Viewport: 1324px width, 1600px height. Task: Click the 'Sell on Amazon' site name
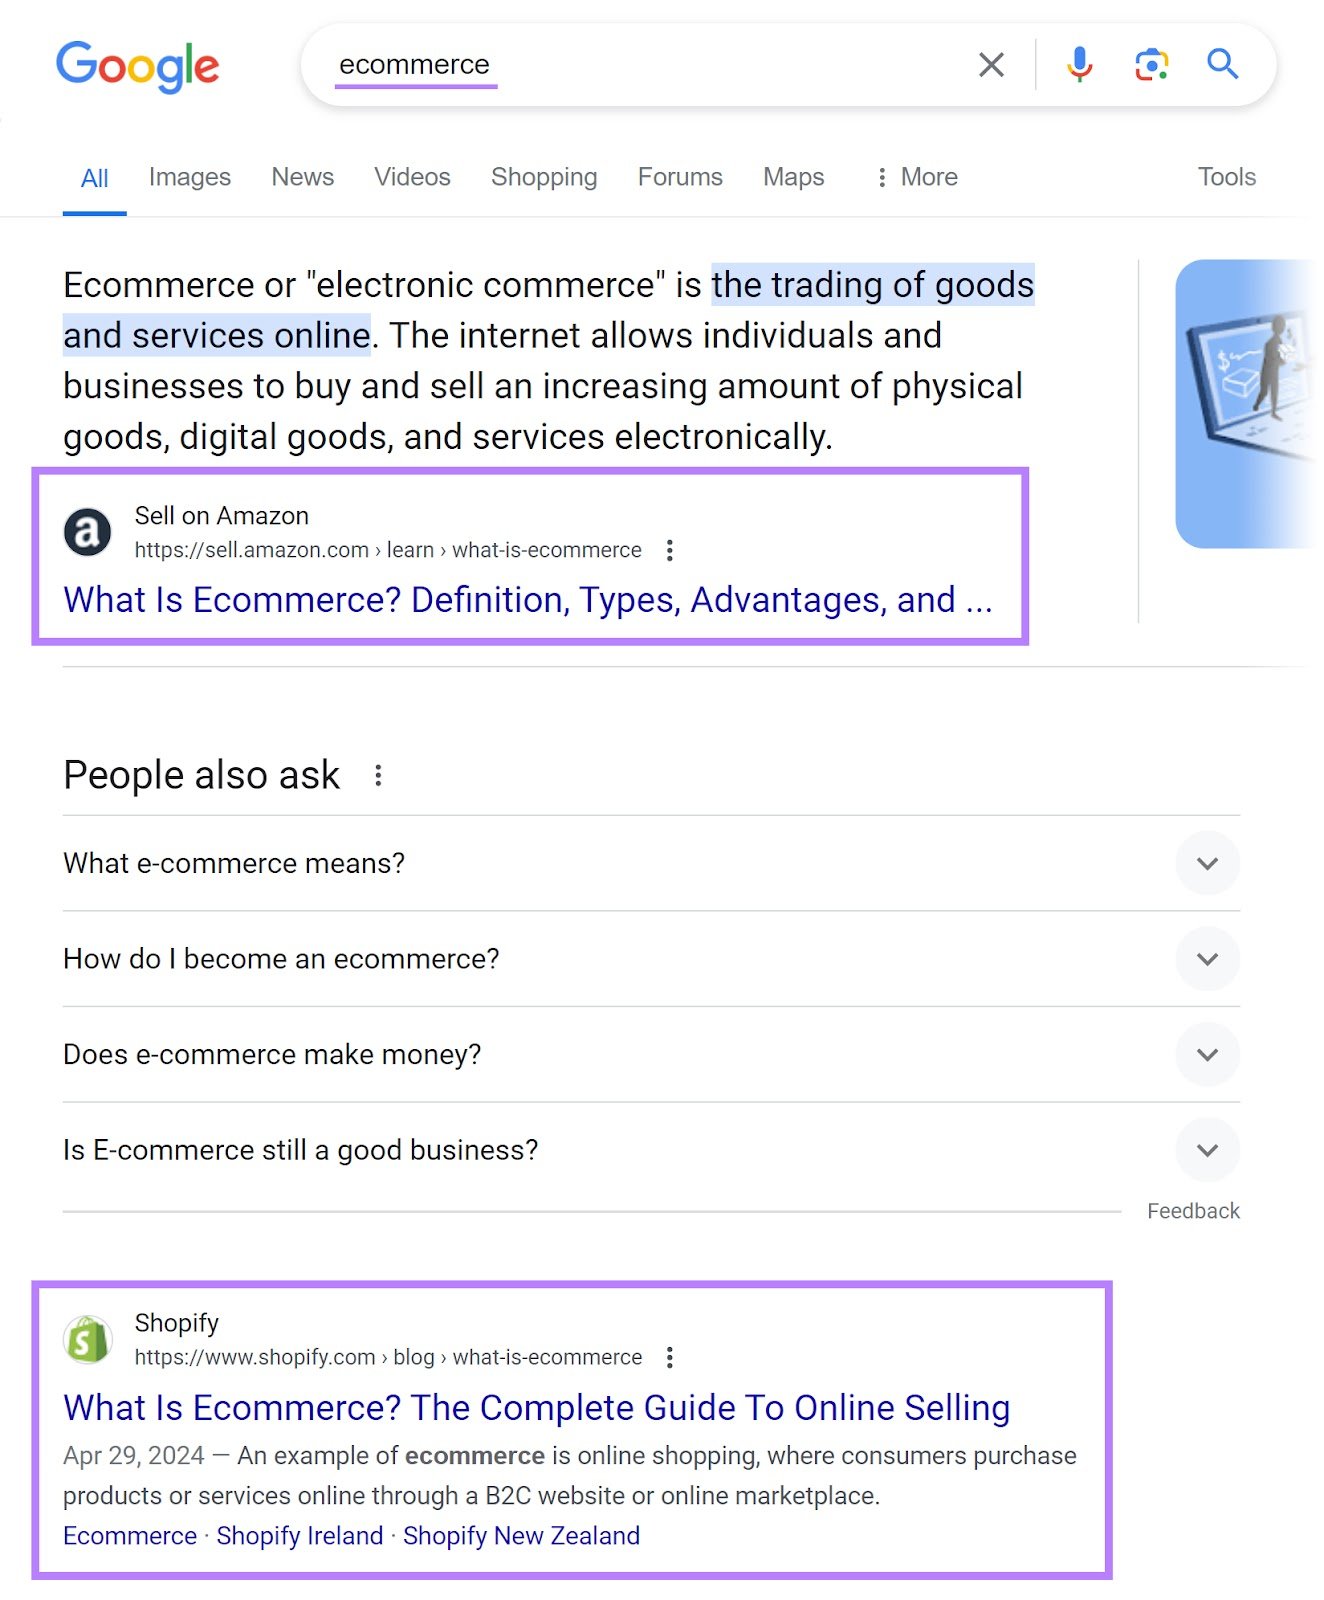click(222, 516)
